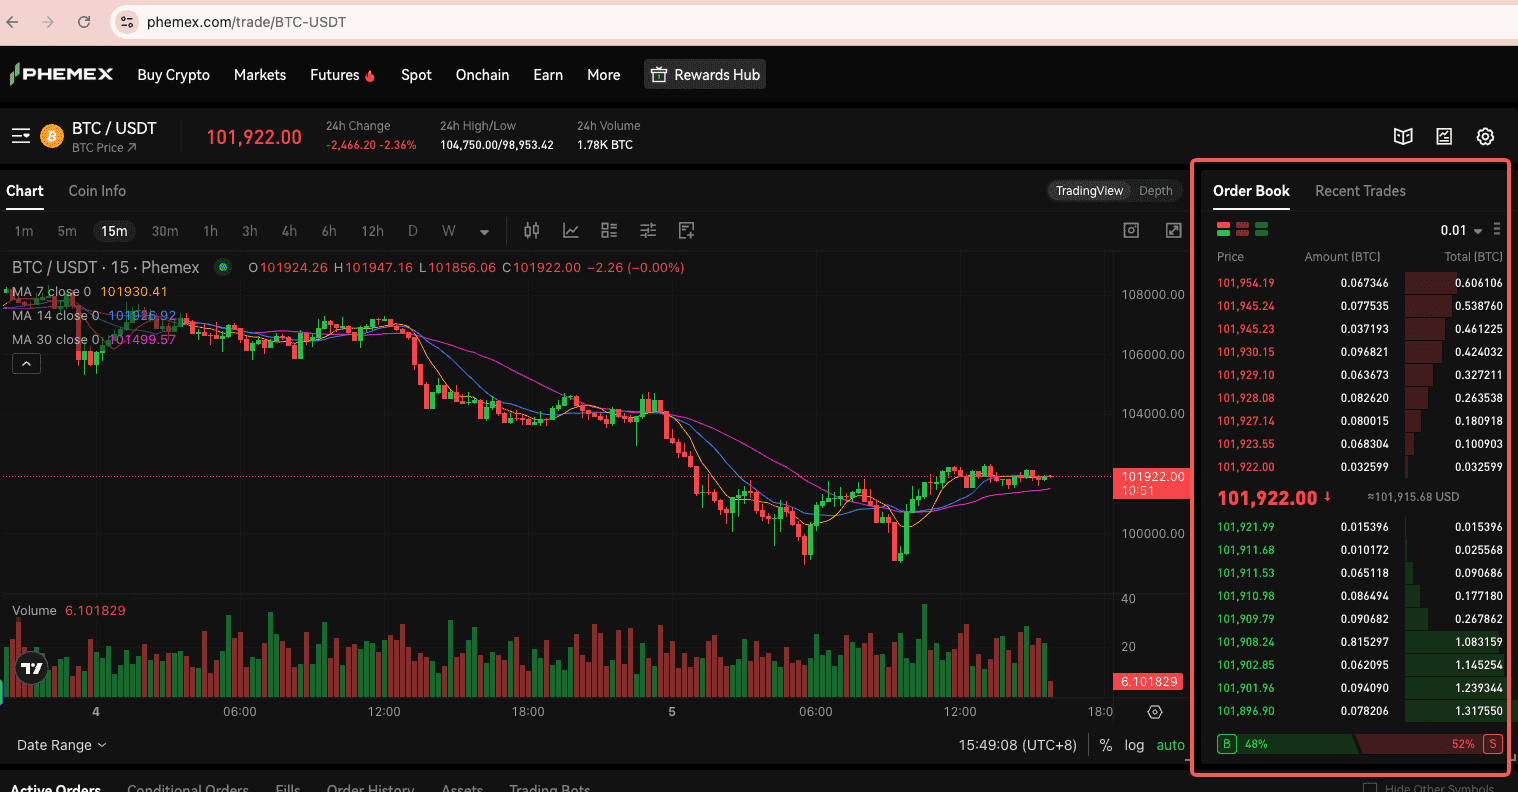Enable percentage scale on price axis
The image size is (1518, 792).
point(1105,744)
